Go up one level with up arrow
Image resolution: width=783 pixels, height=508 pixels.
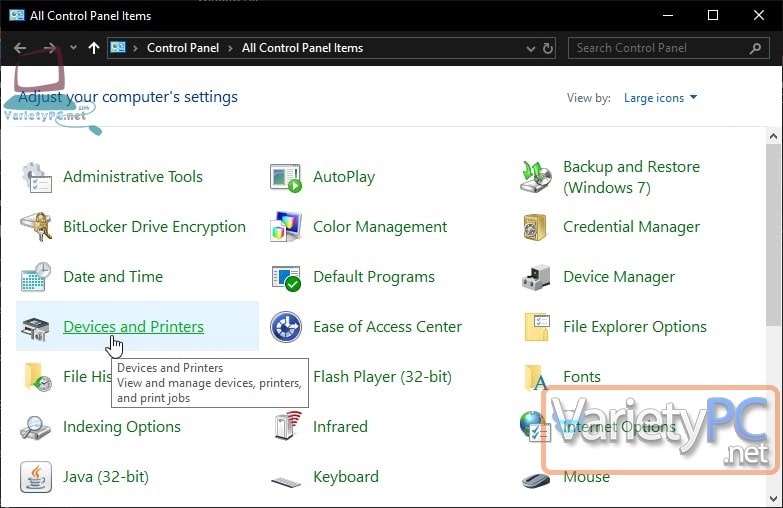93,48
